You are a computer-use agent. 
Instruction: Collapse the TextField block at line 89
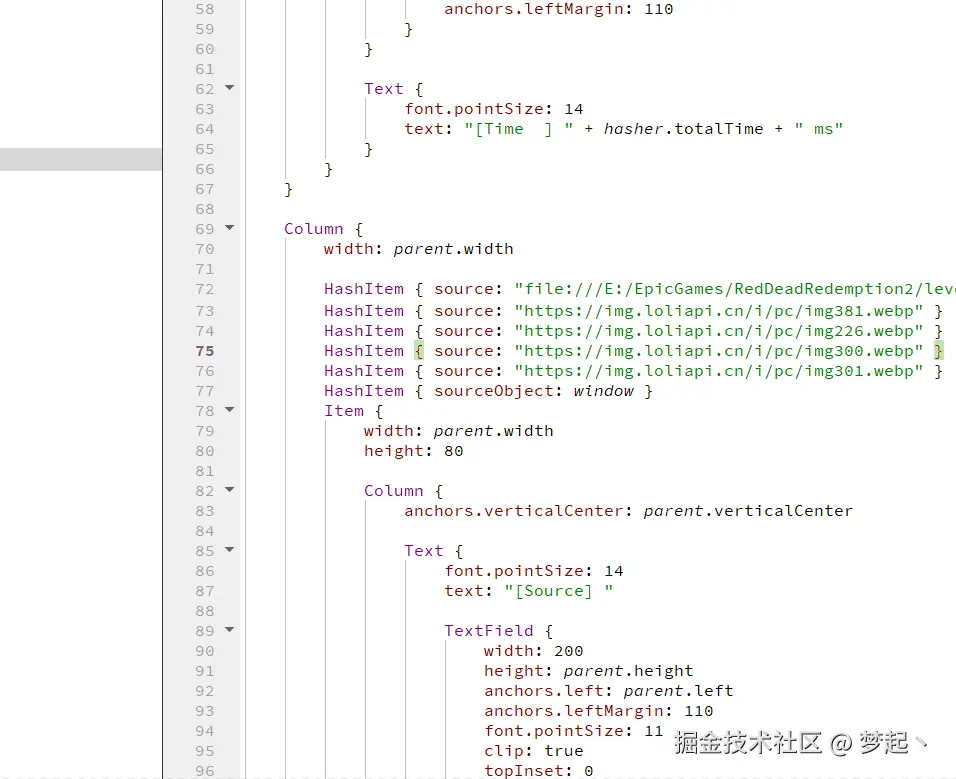230,630
